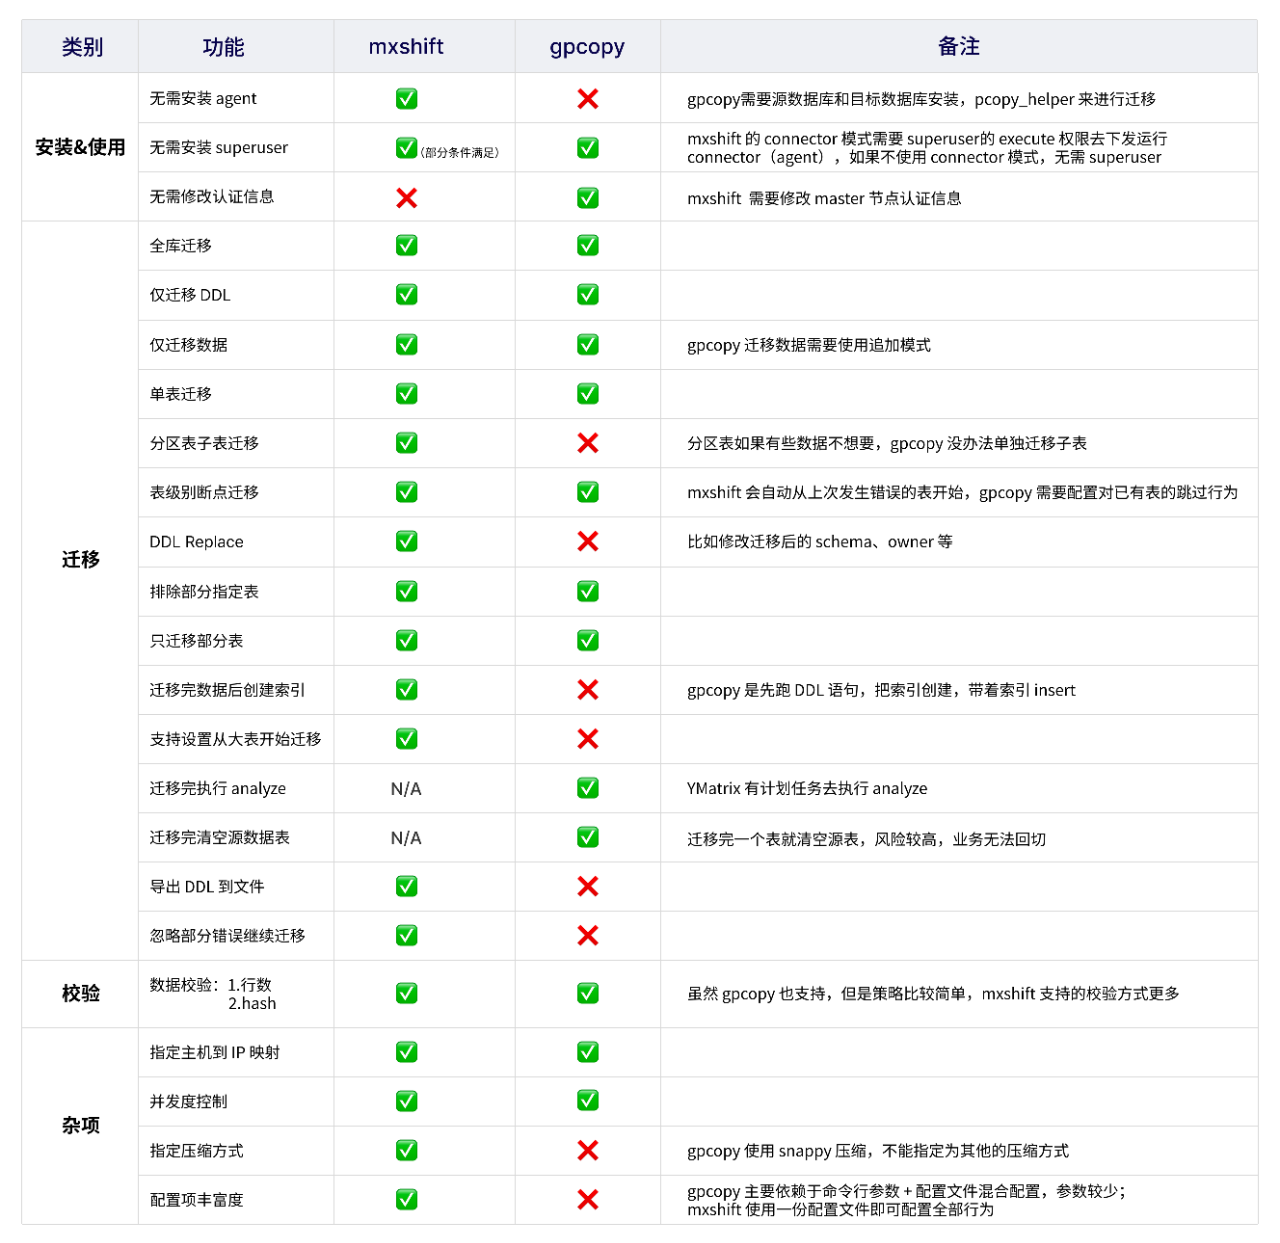Click the remark mentioning pcopy_helper
Viewport: 1280px width, 1243px height.
click(921, 99)
